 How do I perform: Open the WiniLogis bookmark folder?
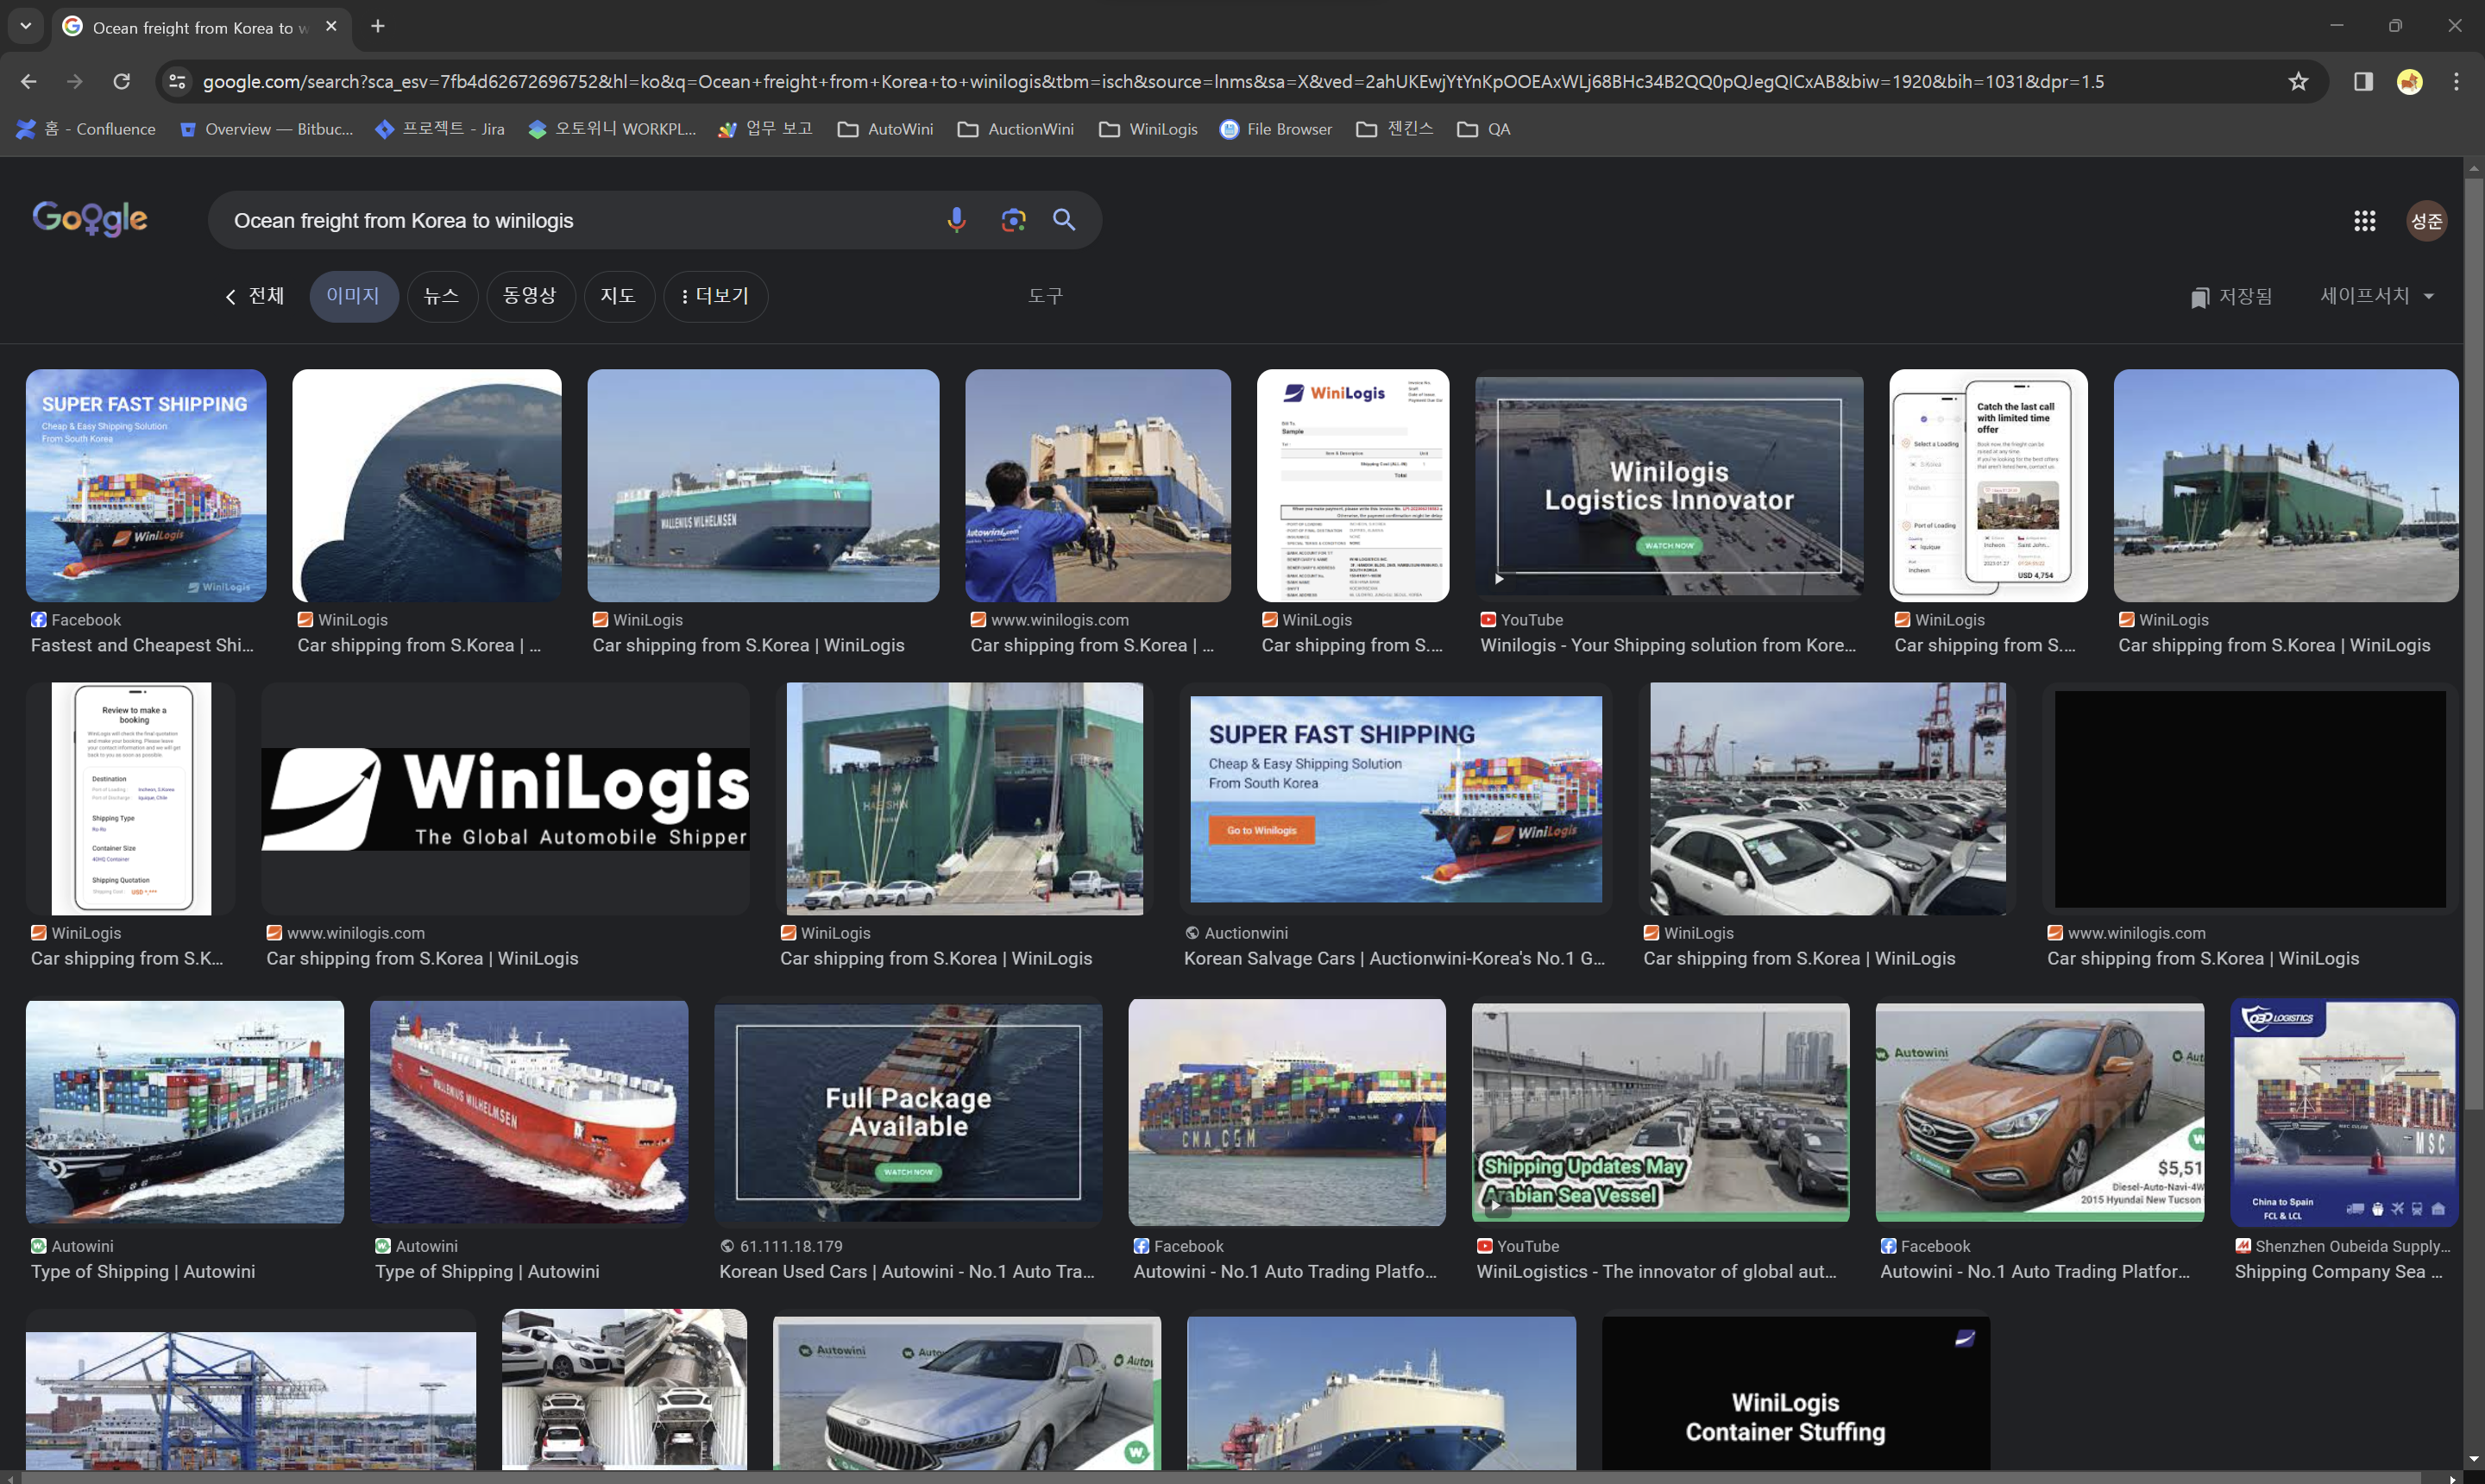1148,129
